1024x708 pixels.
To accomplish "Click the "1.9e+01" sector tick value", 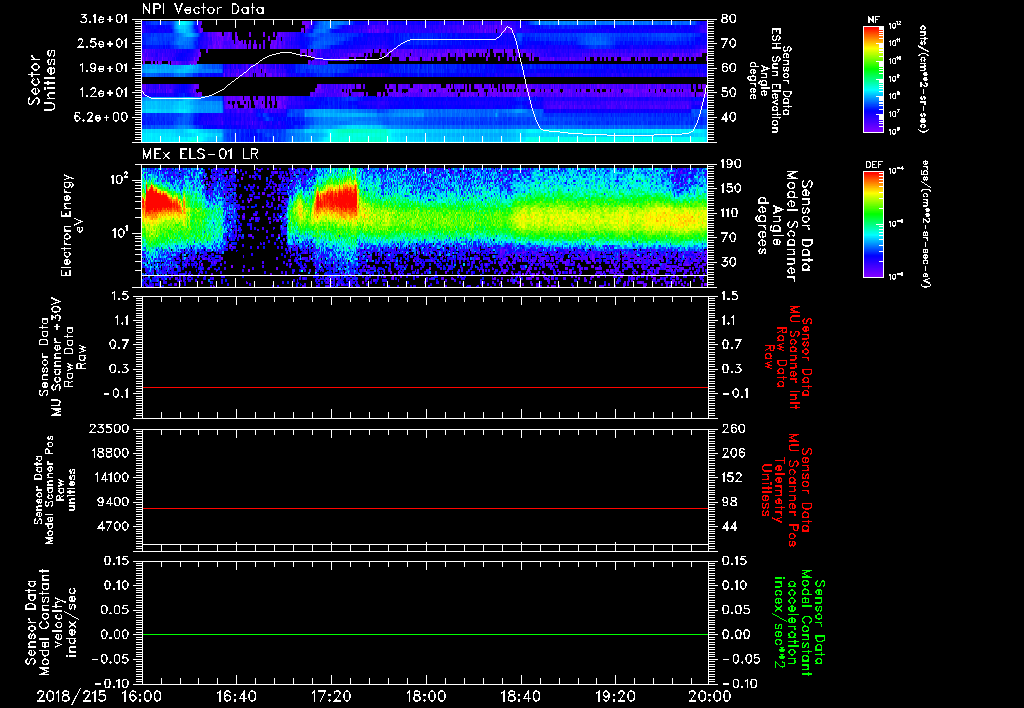I will (103, 68).
